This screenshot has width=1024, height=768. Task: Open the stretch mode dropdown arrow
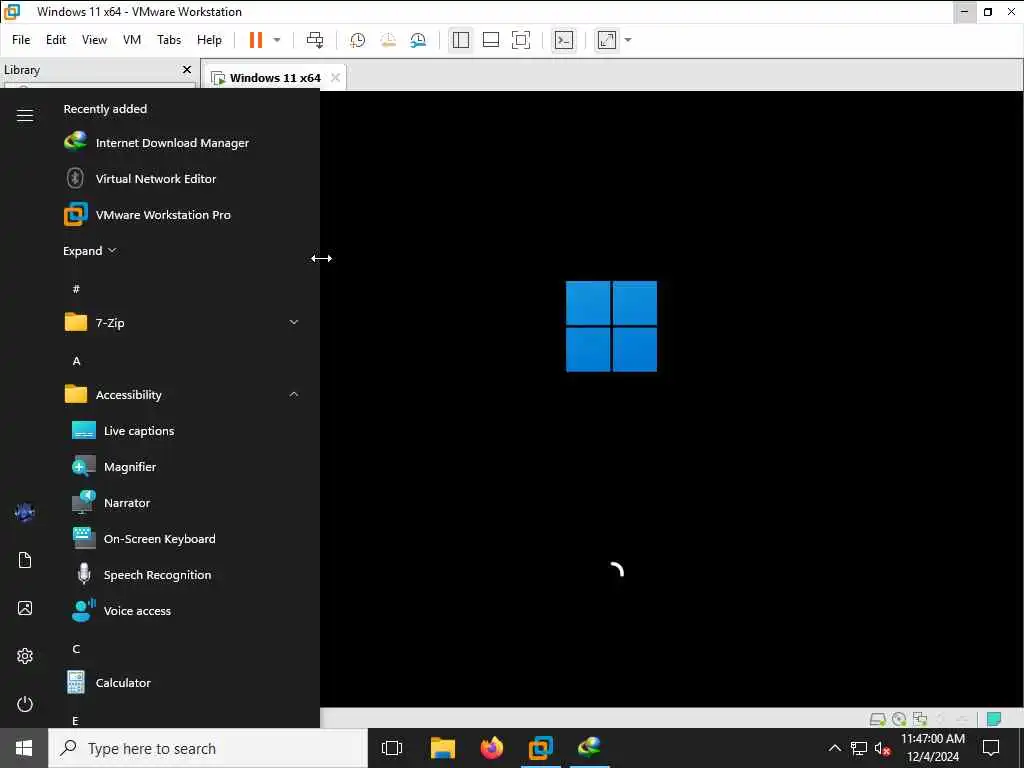coord(628,40)
